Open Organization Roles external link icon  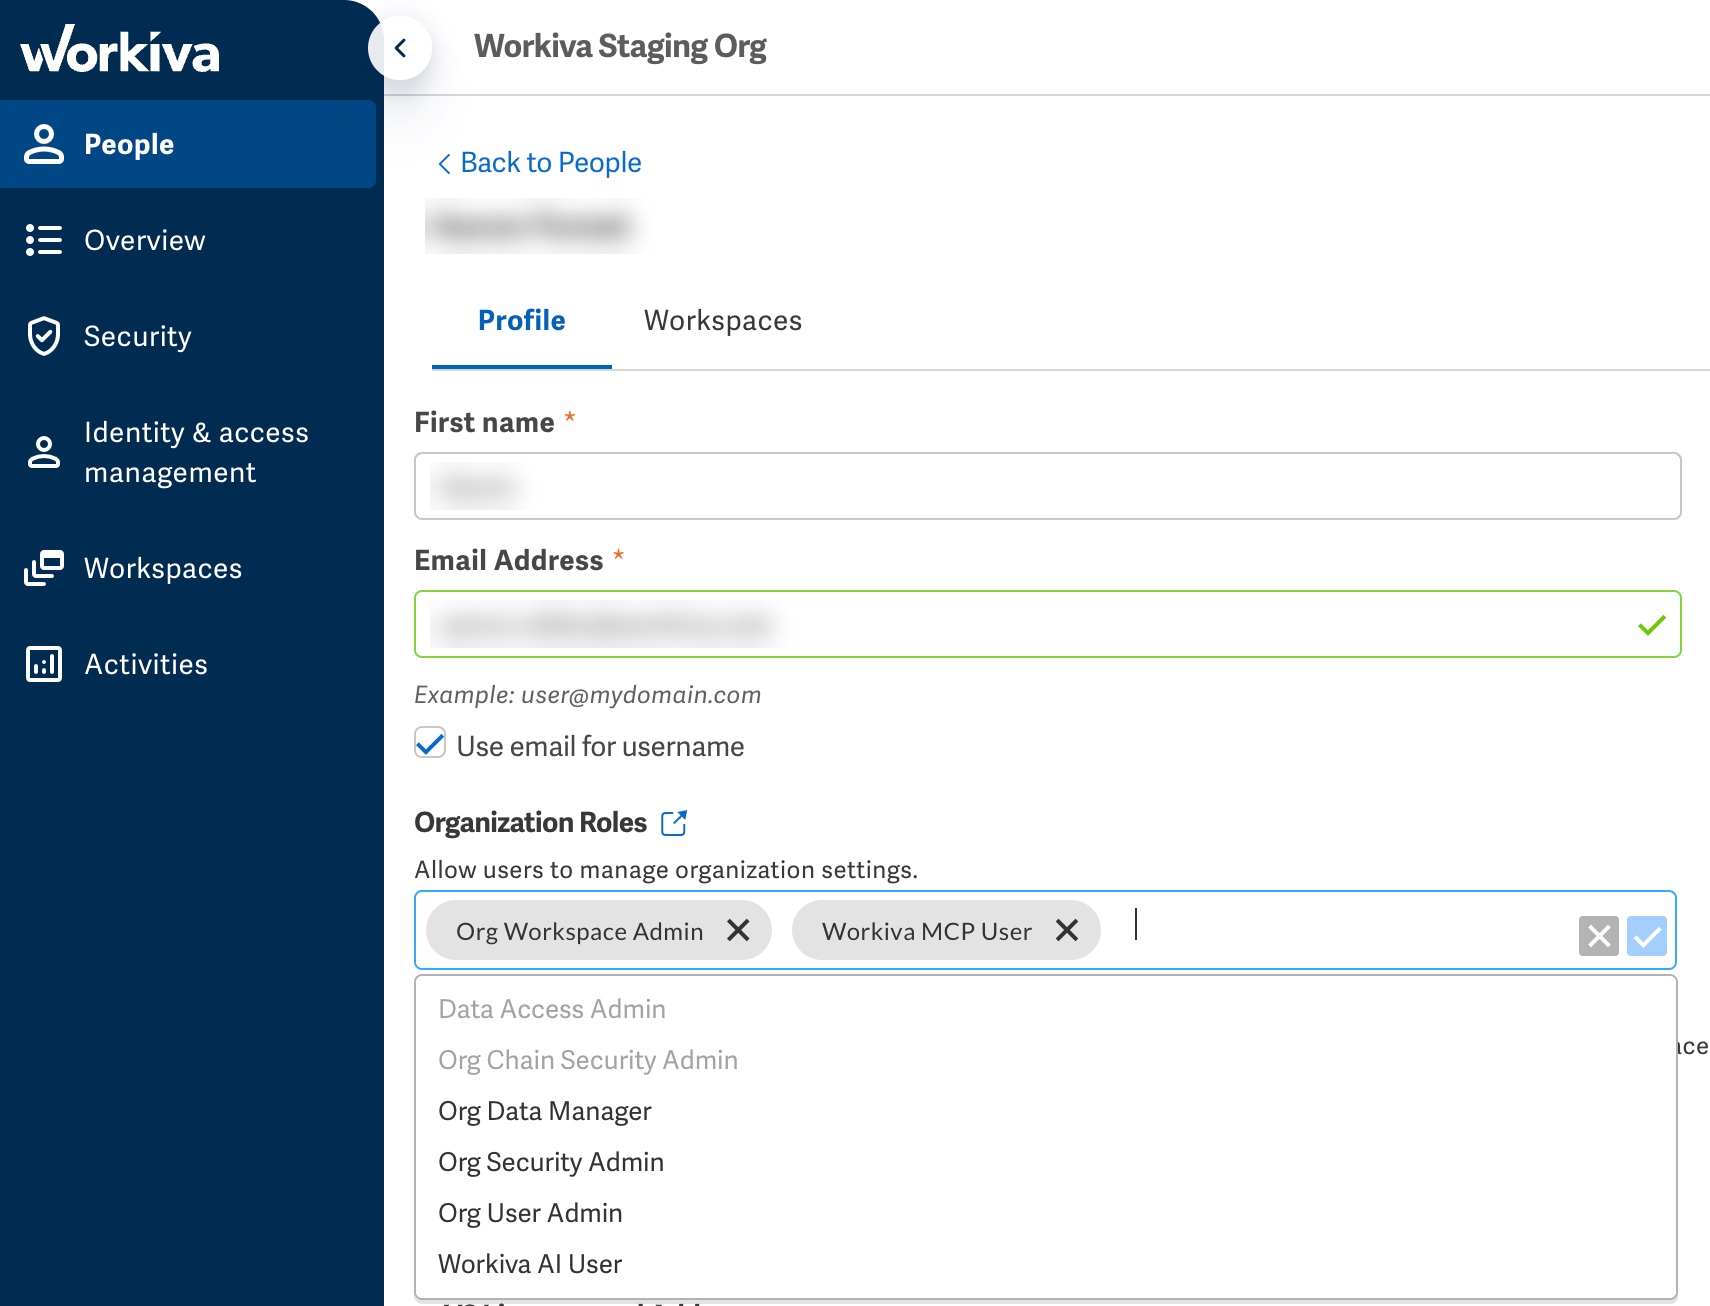coord(674,822)
